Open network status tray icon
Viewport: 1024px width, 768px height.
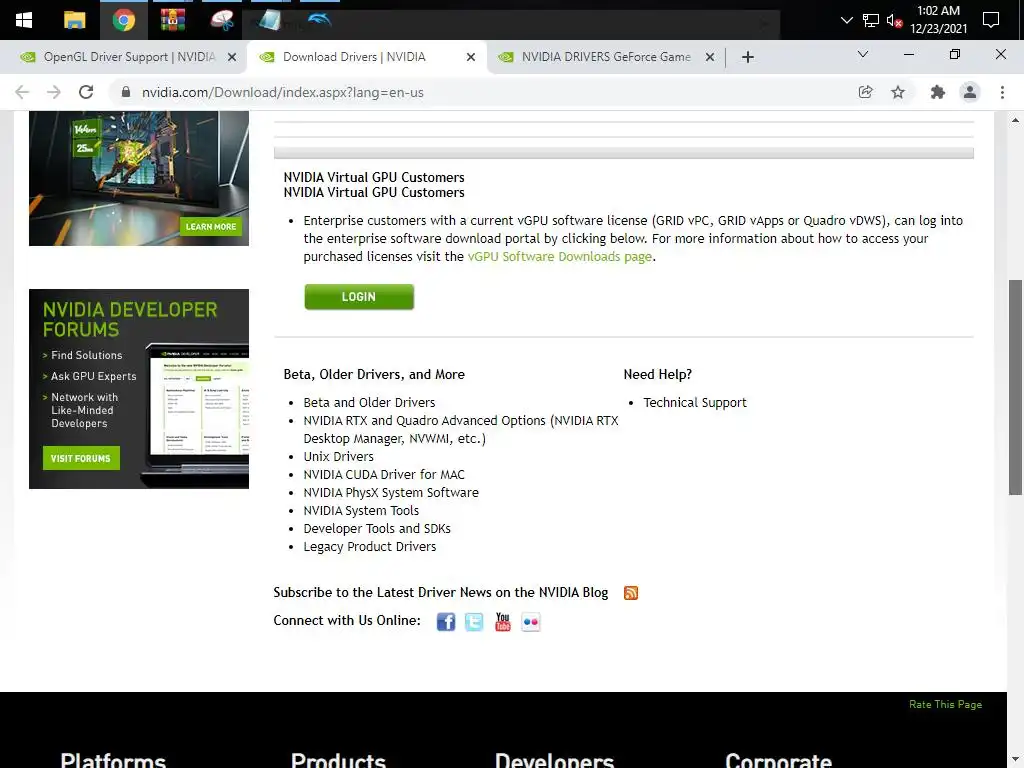point(871,20)
